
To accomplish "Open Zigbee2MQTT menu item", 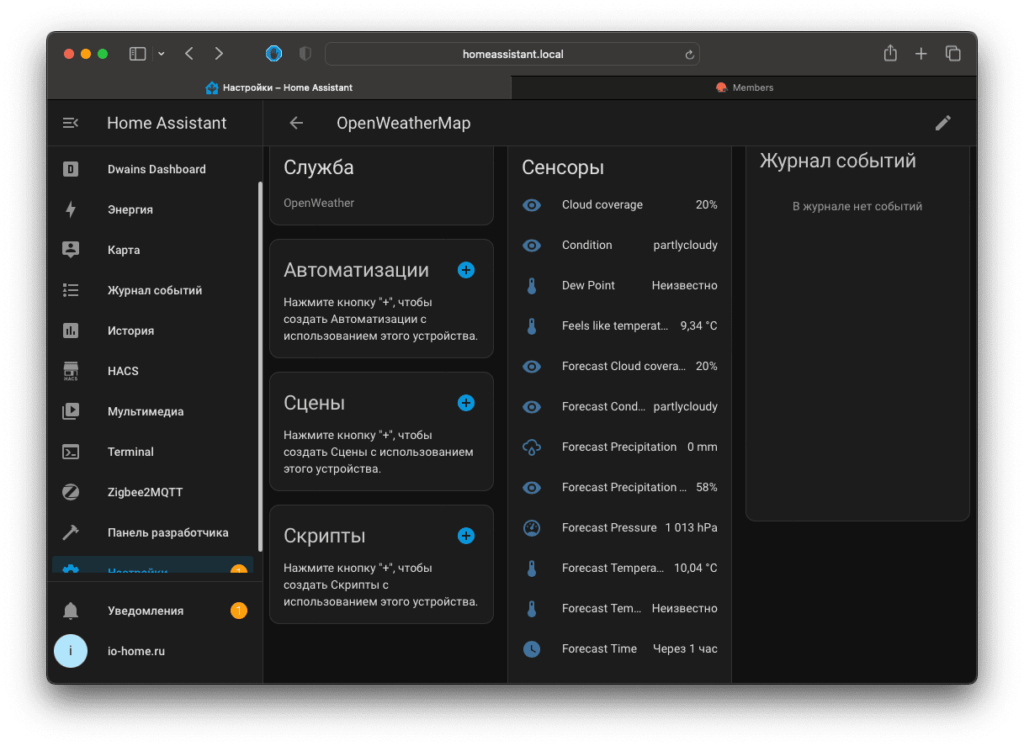I will pyautogui.click(x=154, y=492).
